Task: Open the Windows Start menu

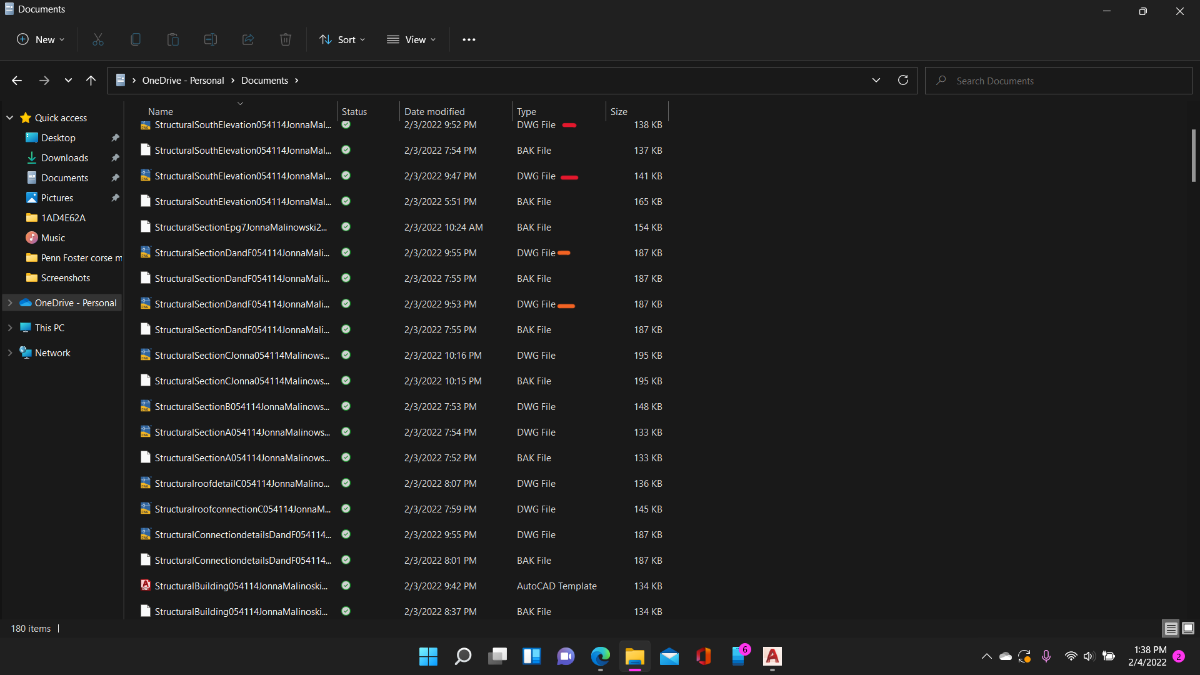Action: (428, 656)
